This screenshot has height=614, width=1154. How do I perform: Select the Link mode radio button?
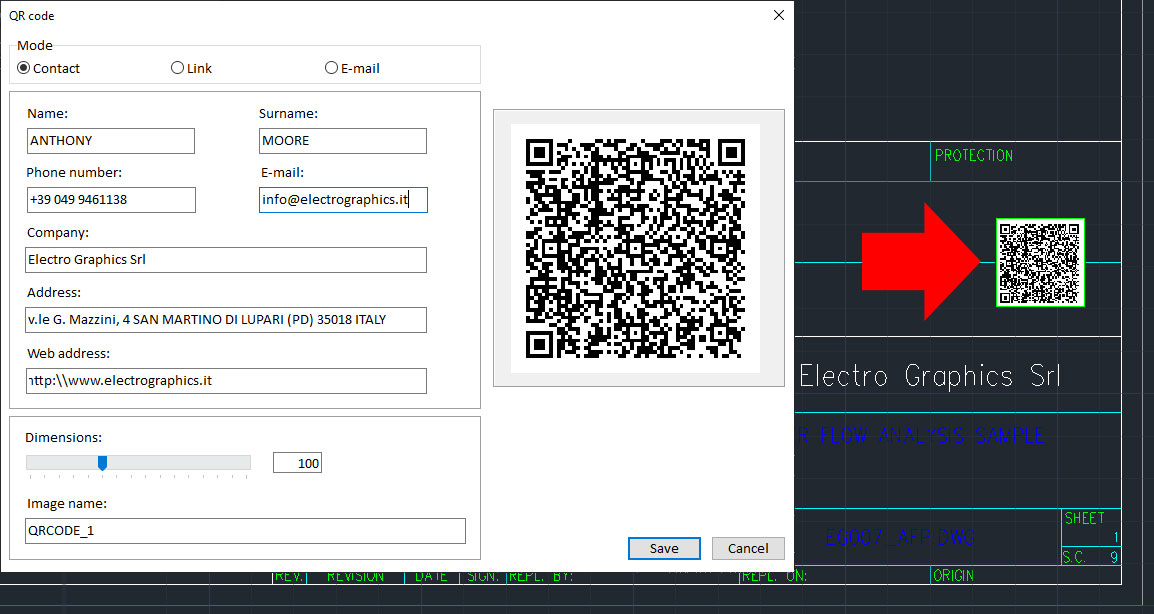pyautogui.click(x=177, y=68)
